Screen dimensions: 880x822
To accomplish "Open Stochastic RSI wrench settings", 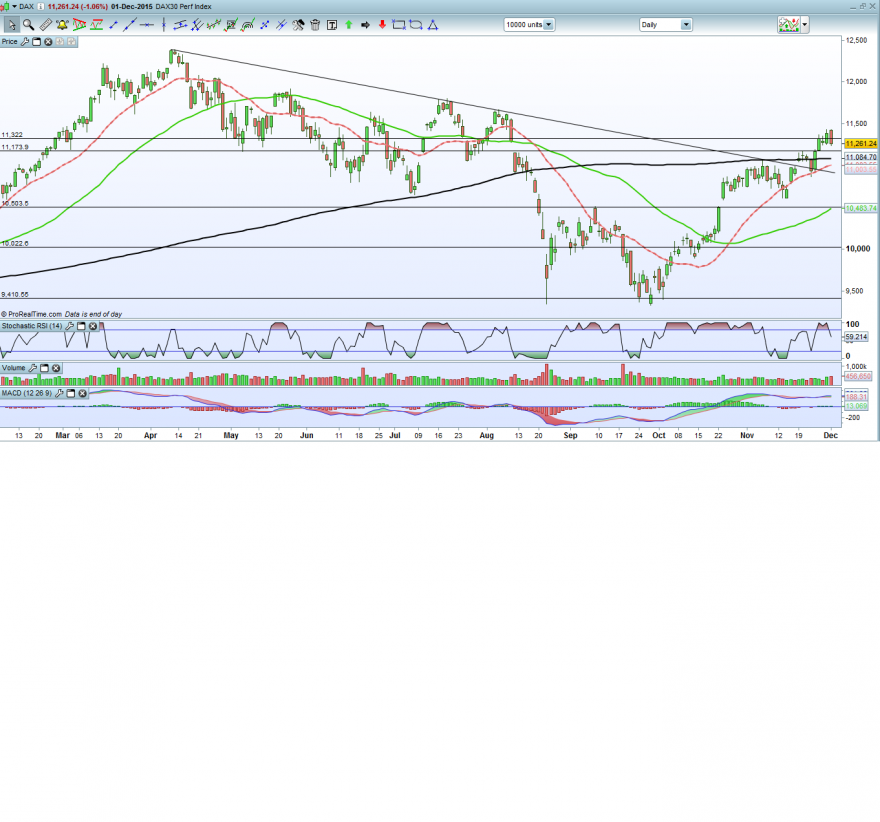I will click(70, 326).
